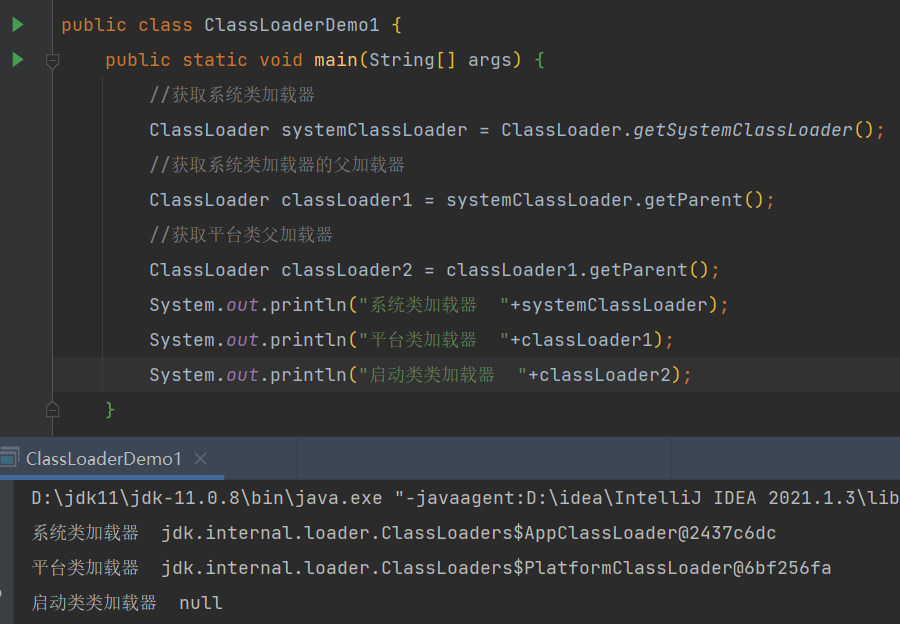
Task: Click the null output in console
Action: (x=200, y=603)
